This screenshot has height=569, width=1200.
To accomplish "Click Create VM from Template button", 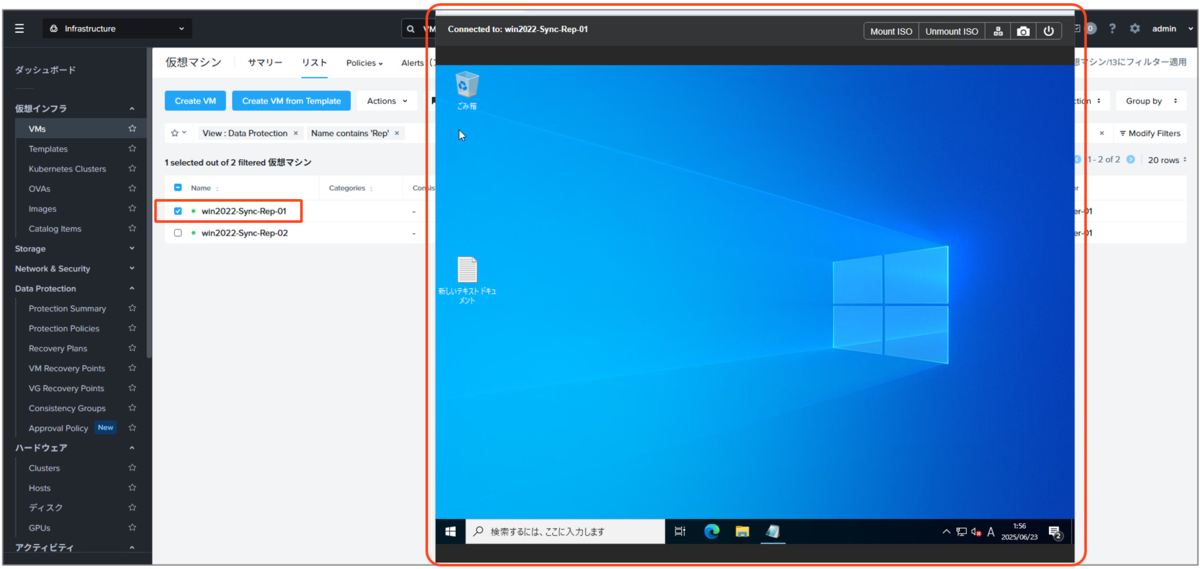I will coord(291,101).
